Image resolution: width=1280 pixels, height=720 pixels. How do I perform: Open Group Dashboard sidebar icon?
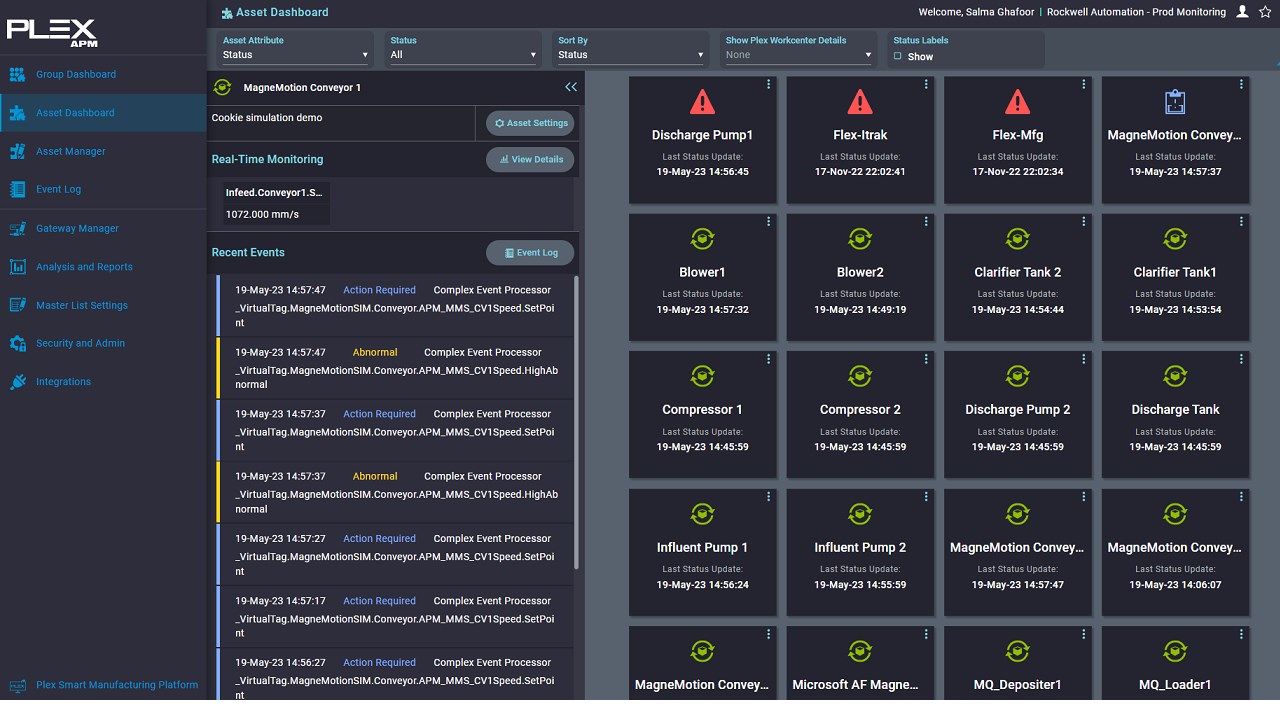click(17, 74)
